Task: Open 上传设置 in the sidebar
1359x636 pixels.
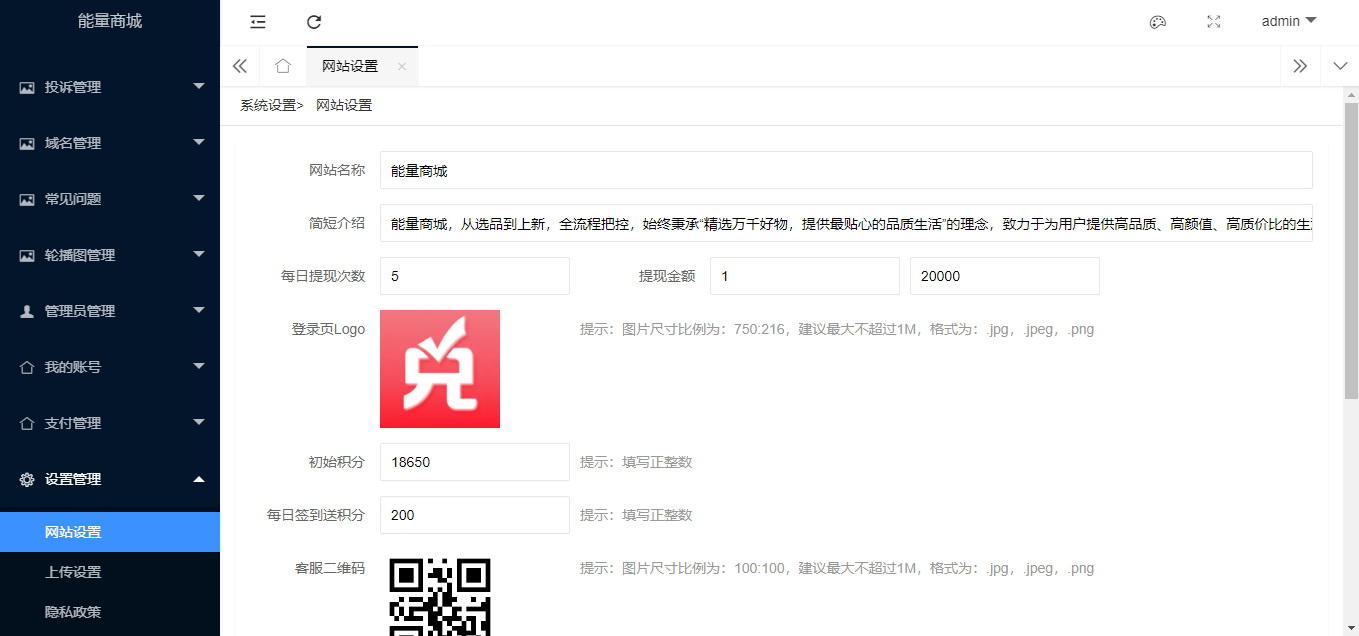Action: point(73,572)
